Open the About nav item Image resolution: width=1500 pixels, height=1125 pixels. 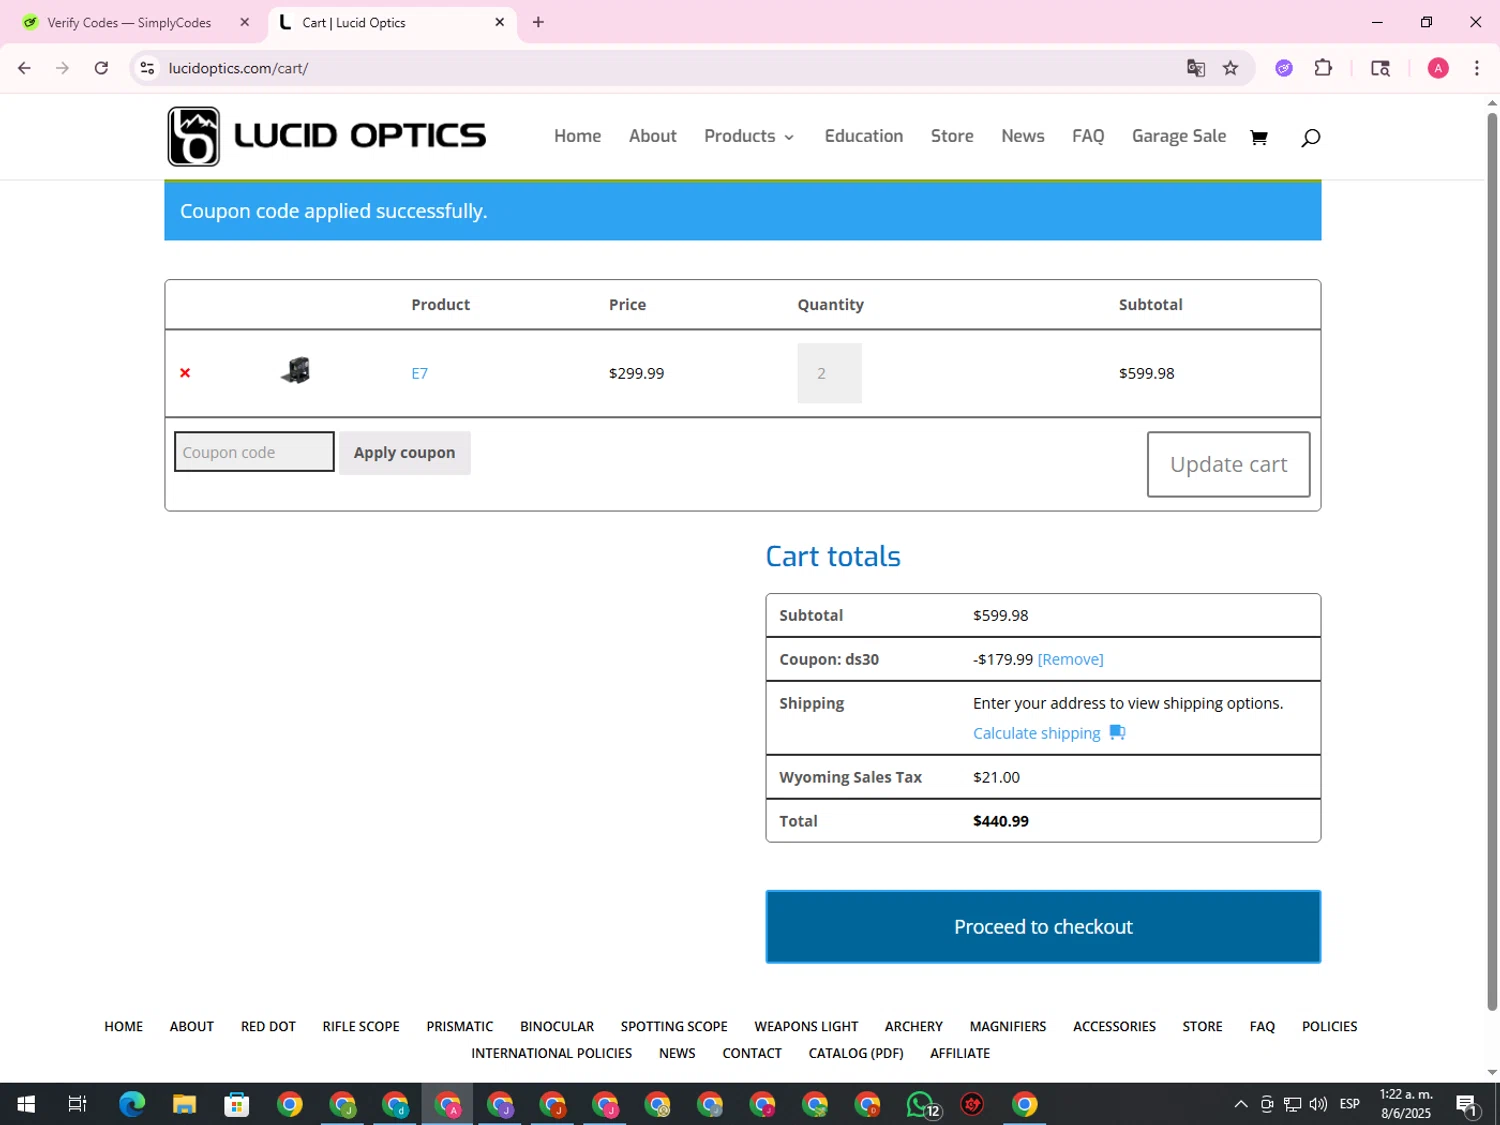(x=653, y=136)
